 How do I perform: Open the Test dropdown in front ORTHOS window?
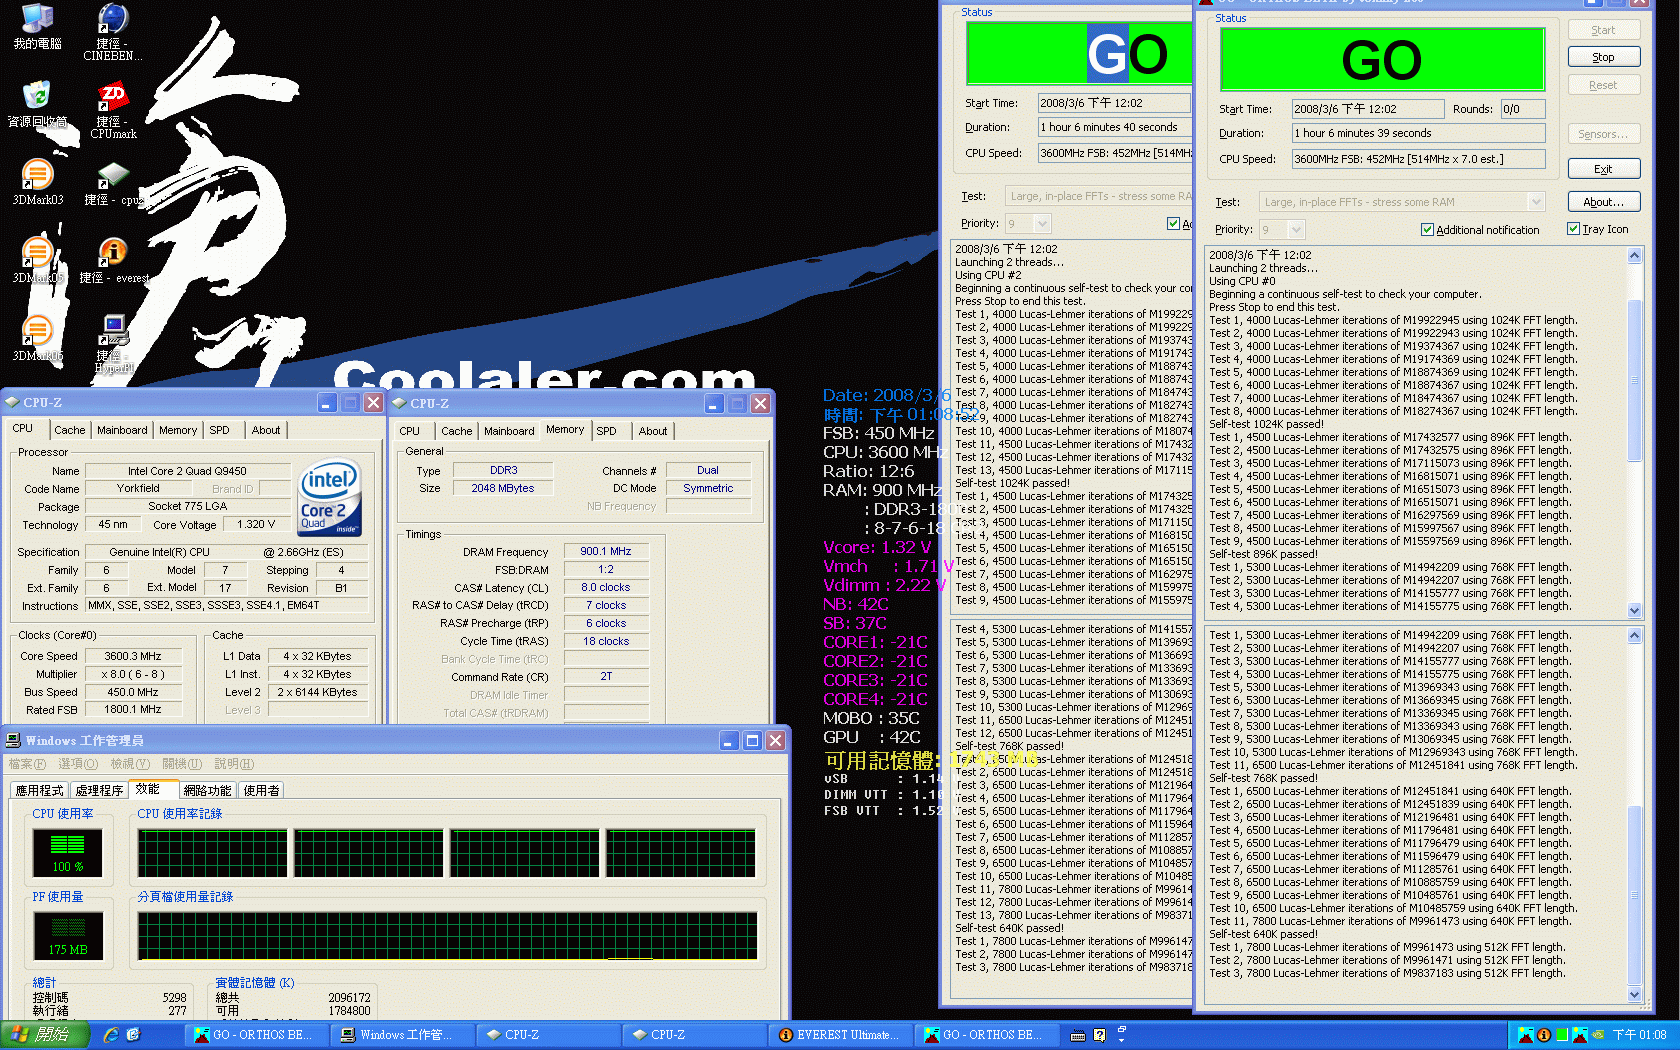(x=1537, y=202)
